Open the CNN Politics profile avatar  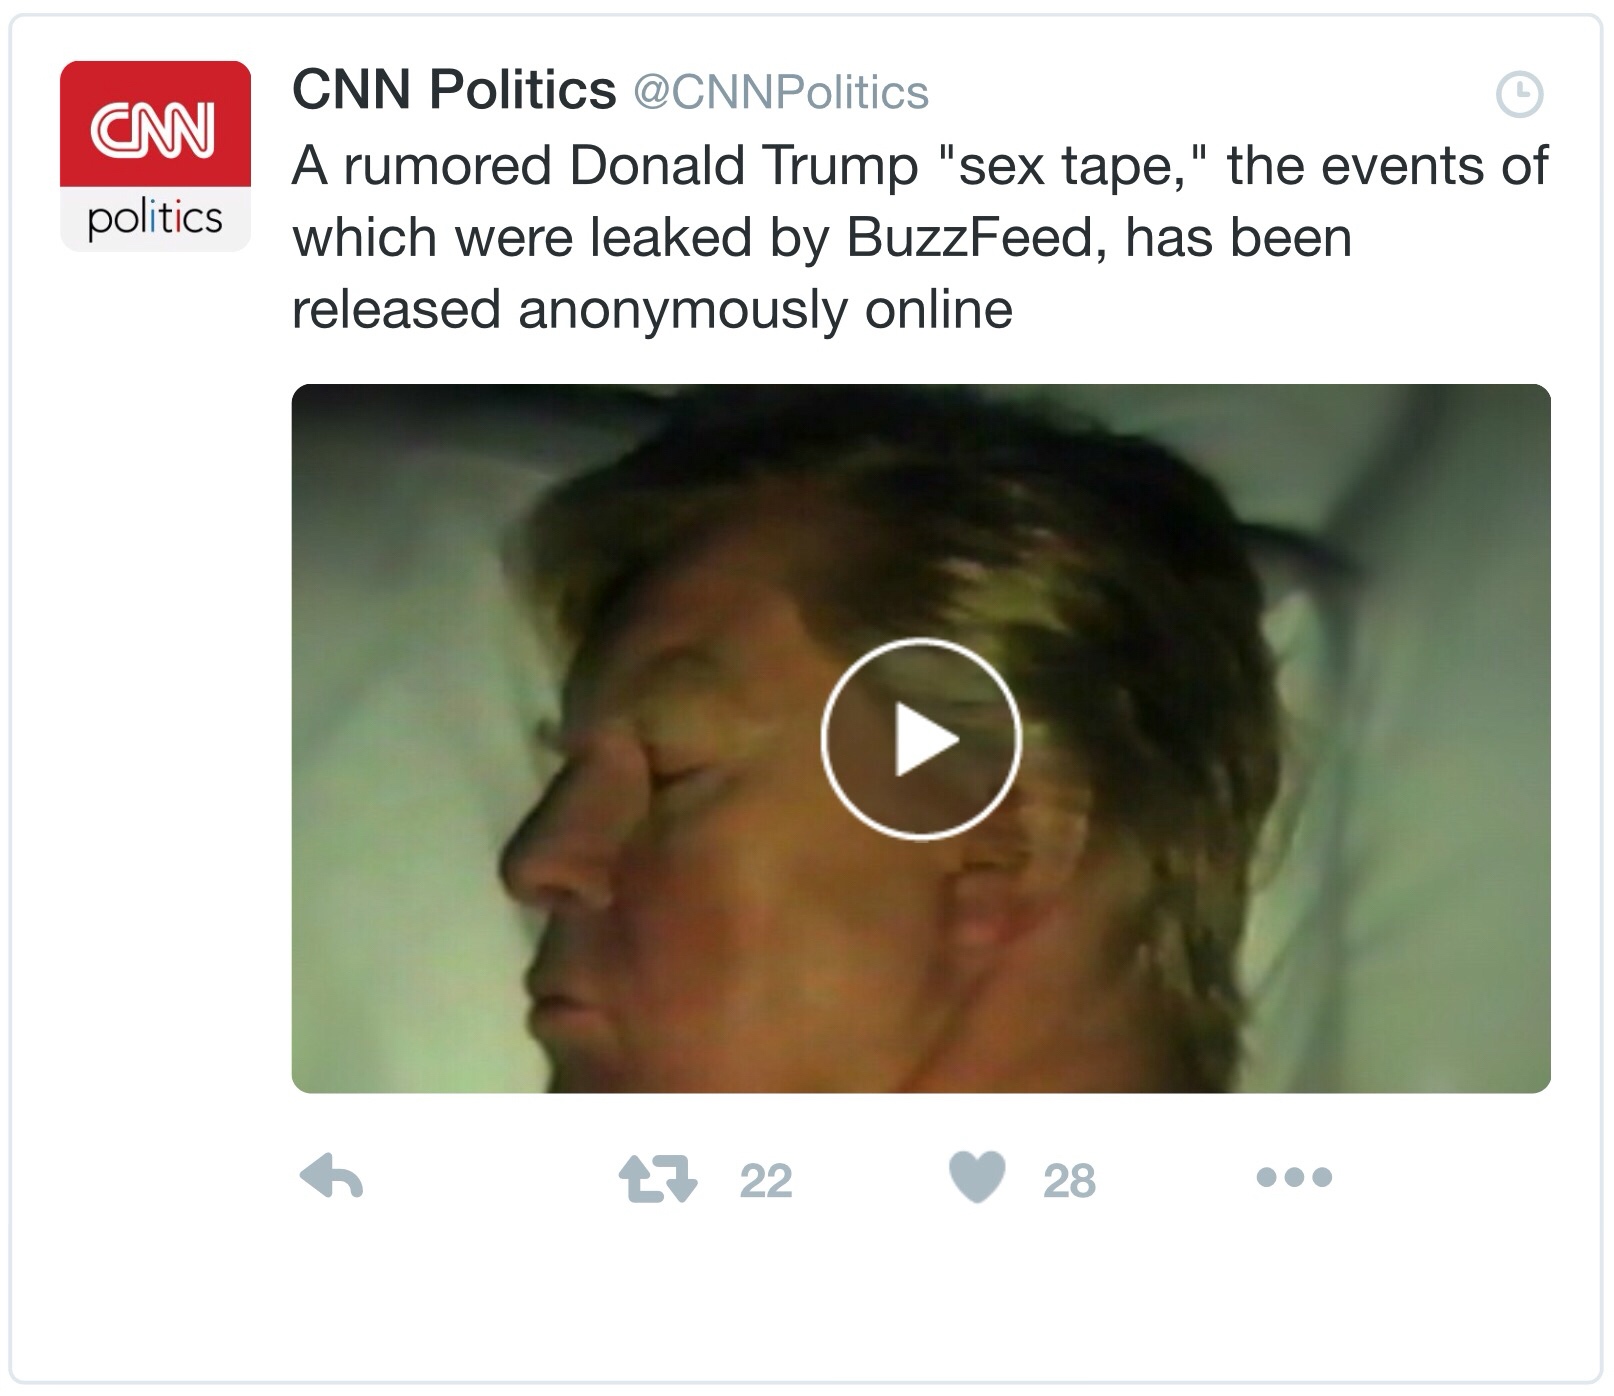(x=155, y=156)
